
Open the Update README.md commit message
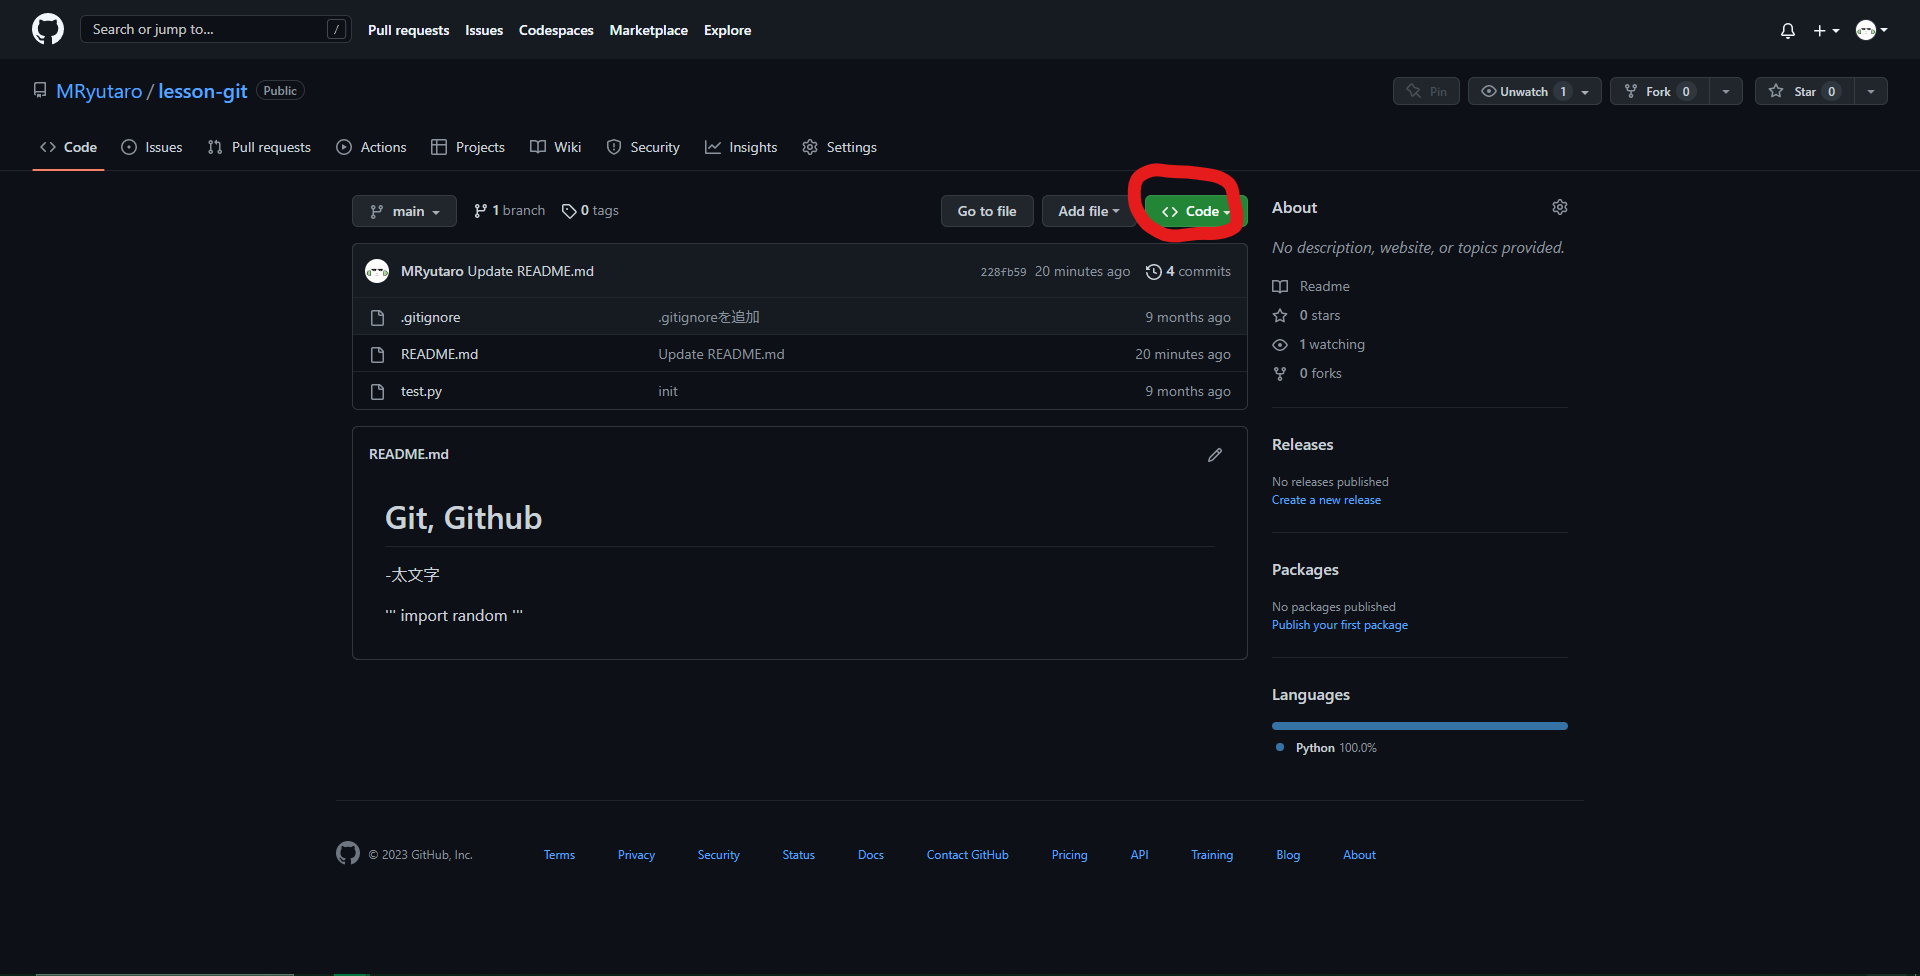click(531, 271)
